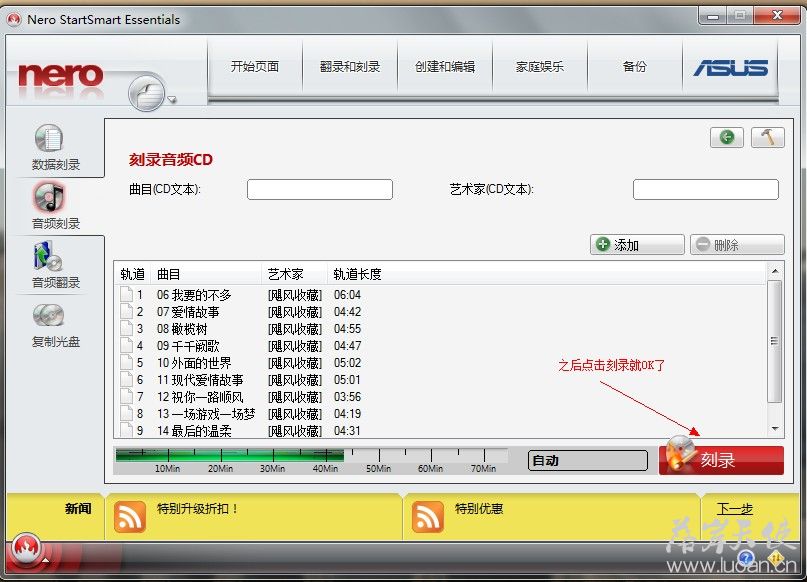This screenshot has width=807, height=582.
Task: Select track "10 外面的世界"
Action: point(194,363)
